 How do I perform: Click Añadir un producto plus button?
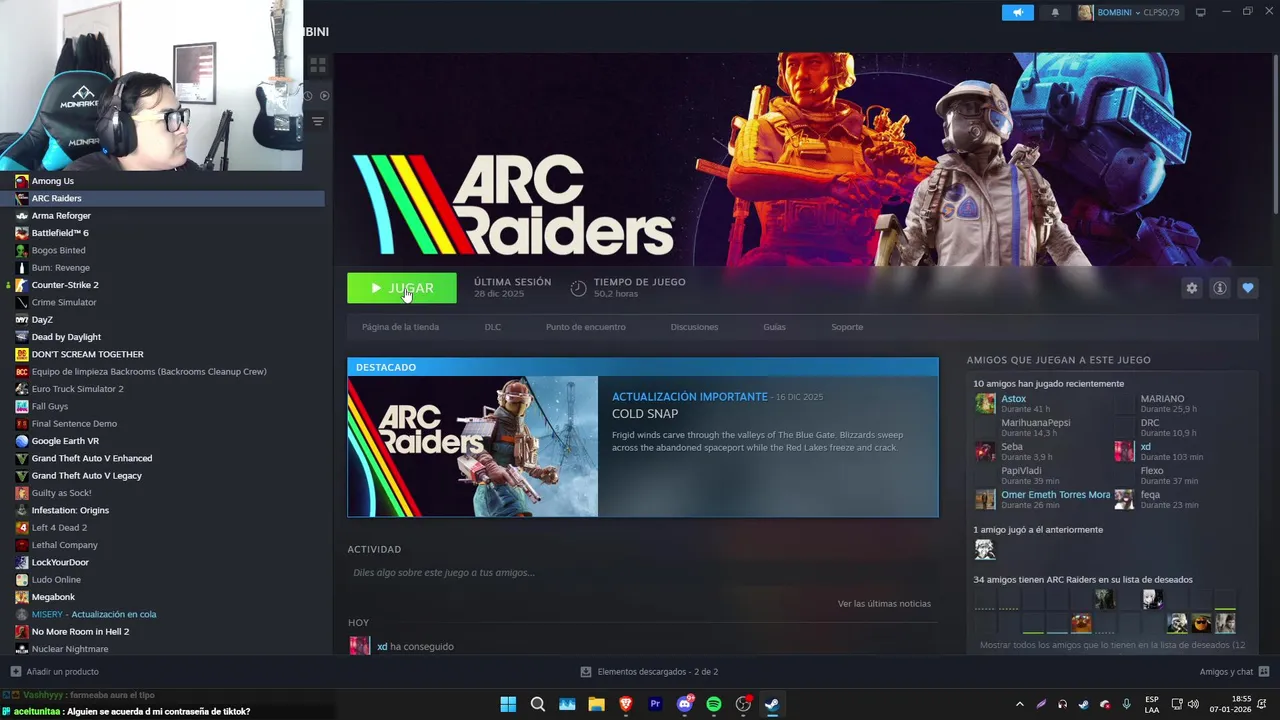coord(15,672)
